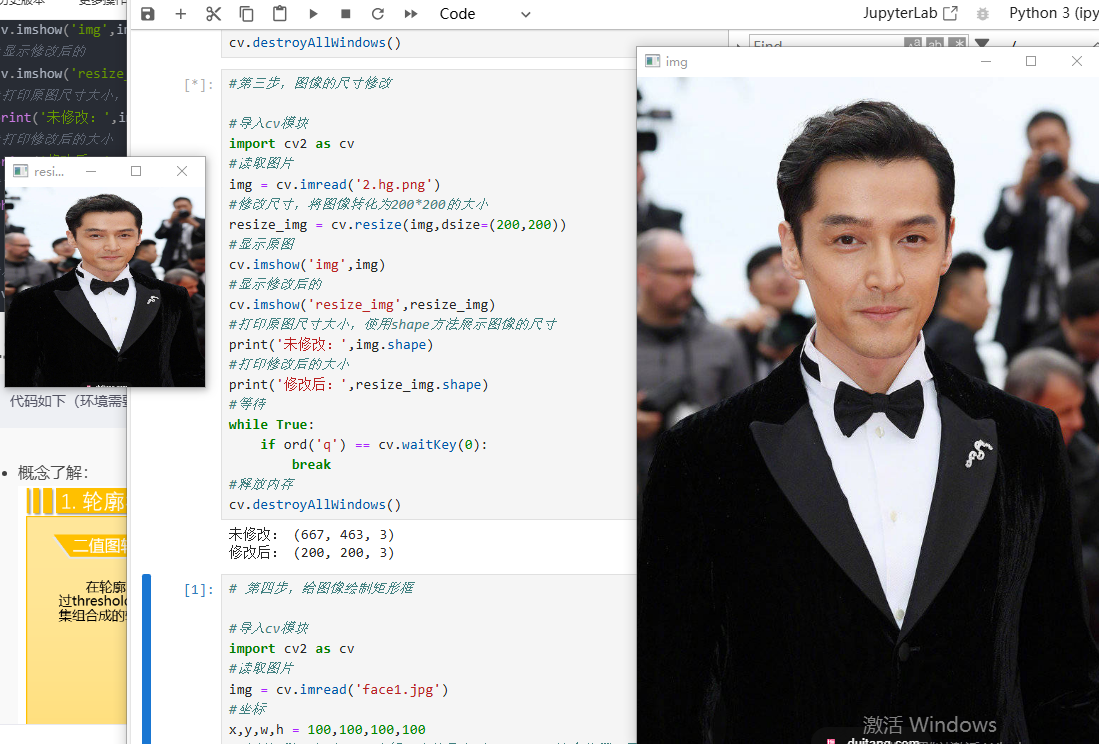Click the resized photo in the small window

105,287
